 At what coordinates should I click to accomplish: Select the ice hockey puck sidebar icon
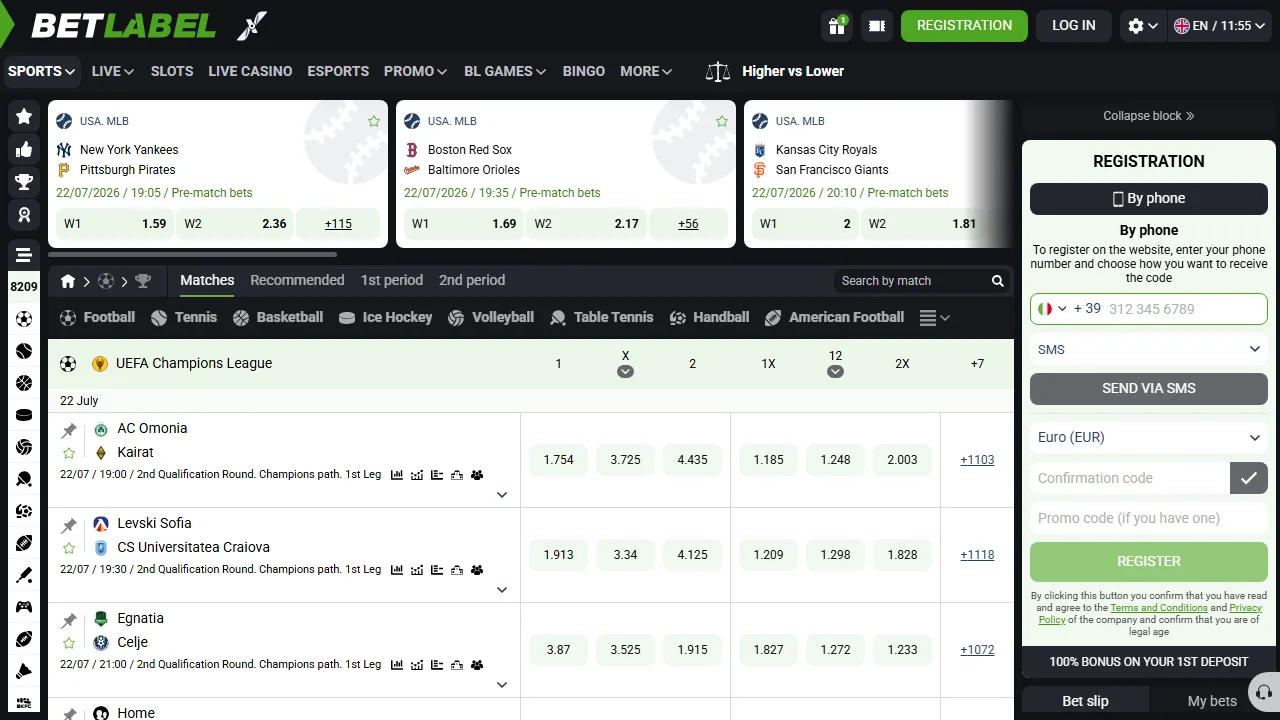pyautogui.click(x=24, y=415)
